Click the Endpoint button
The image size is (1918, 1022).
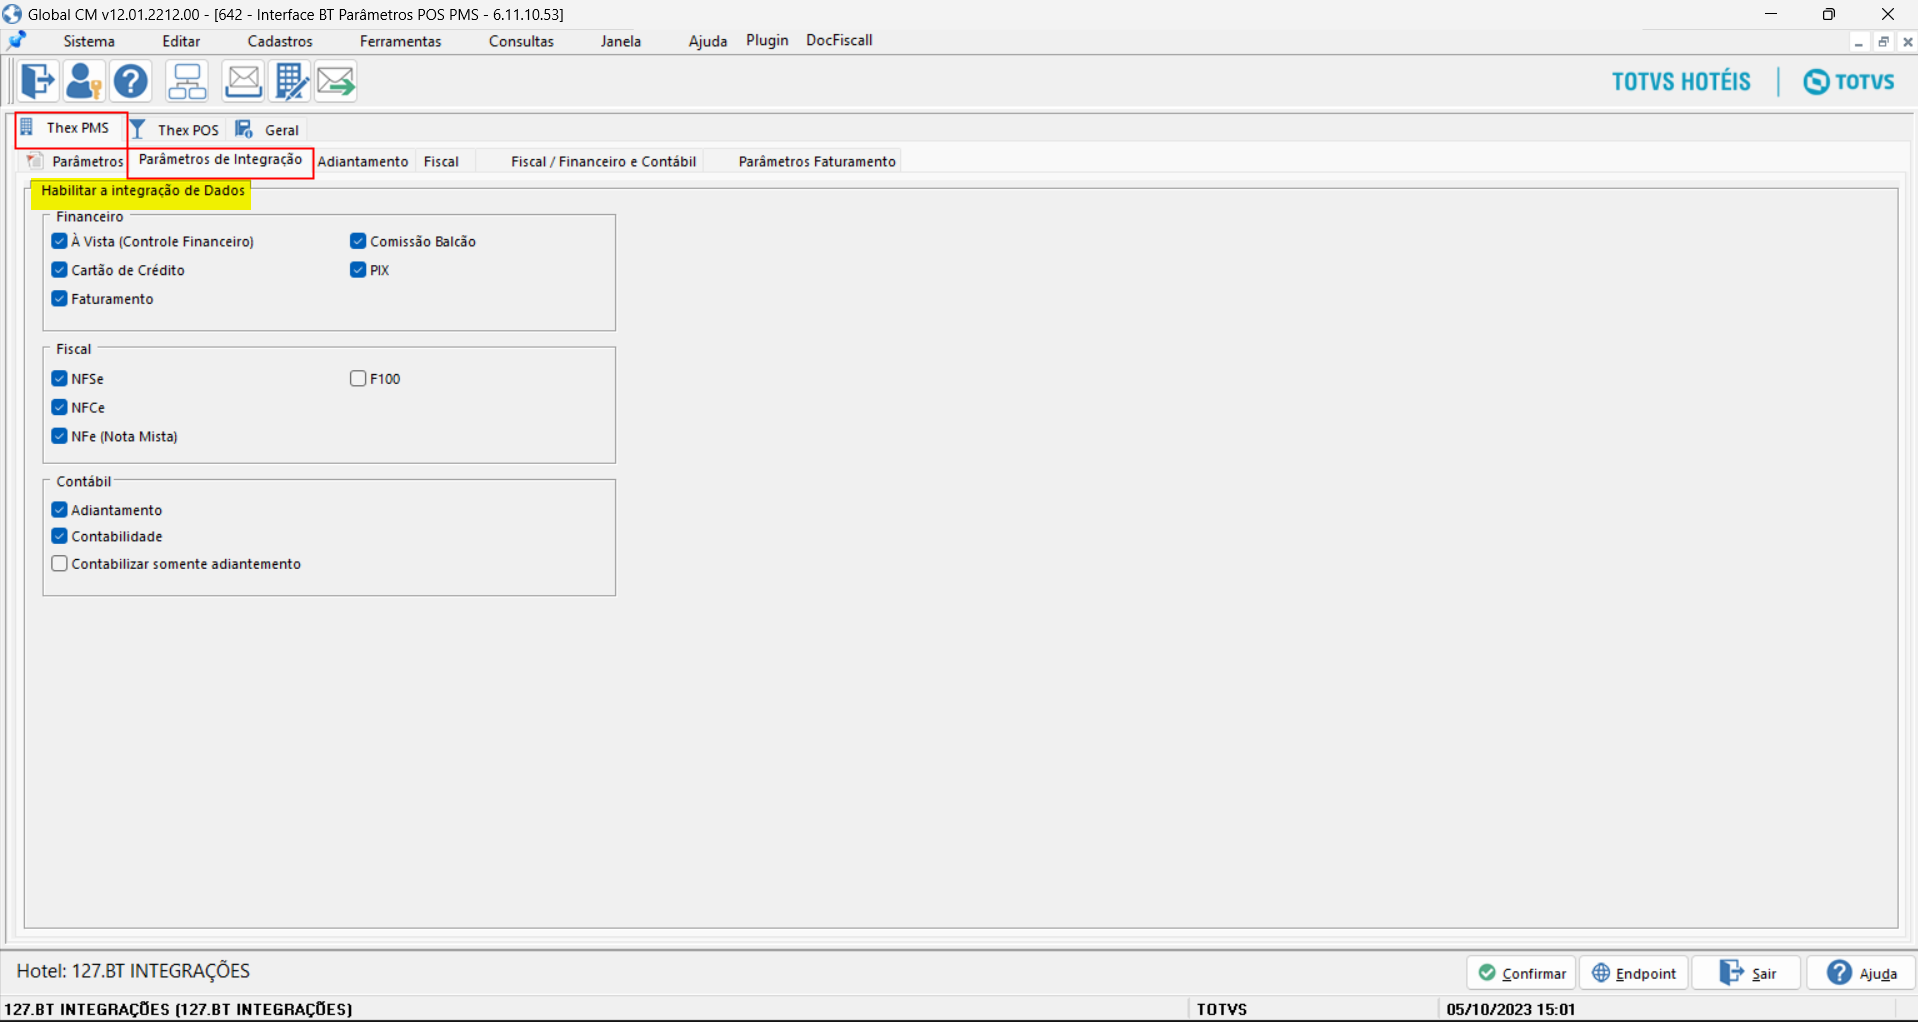tap(1634, 973)
